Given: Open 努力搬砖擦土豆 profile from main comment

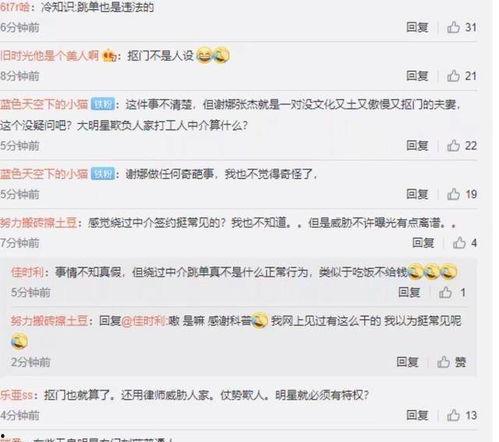Looking at the screenshot, I should [39, 223].
